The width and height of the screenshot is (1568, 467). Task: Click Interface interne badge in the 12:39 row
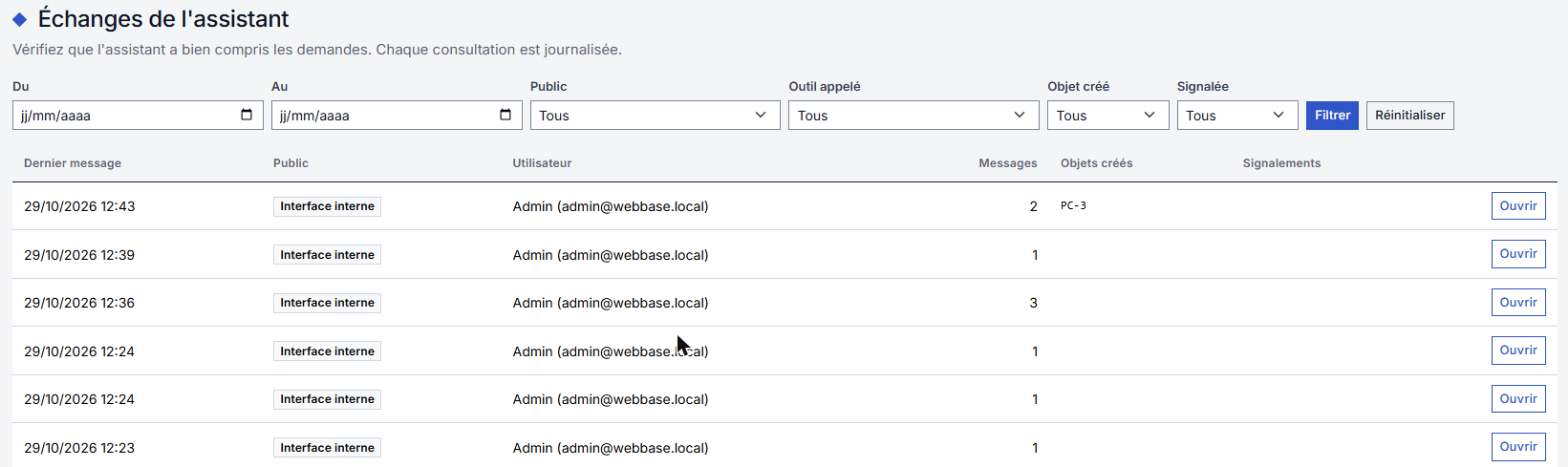pyautogui.click(x=327, y=254)
